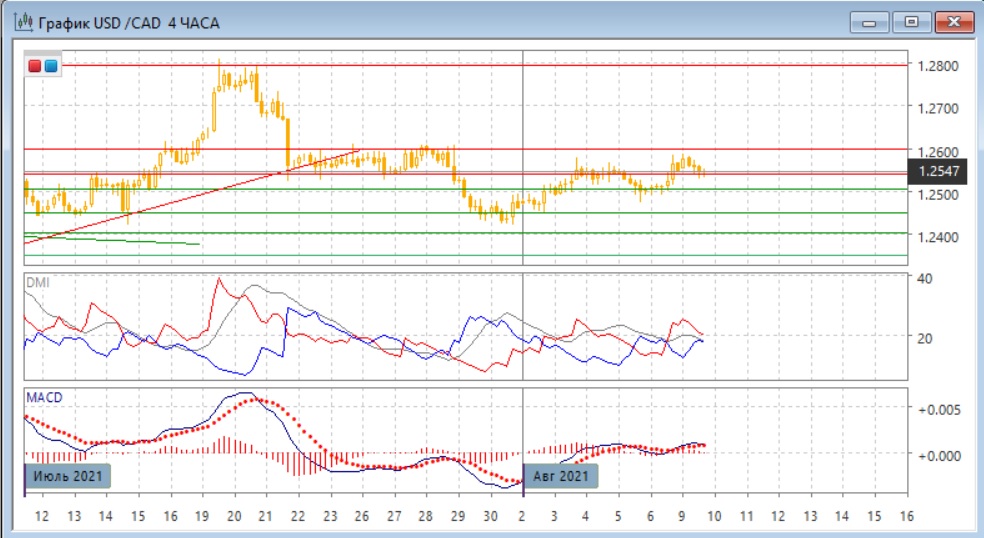
Task: Click the +0.005 MACD scale label
Action: pyautogui.click(x=938, y=409)
